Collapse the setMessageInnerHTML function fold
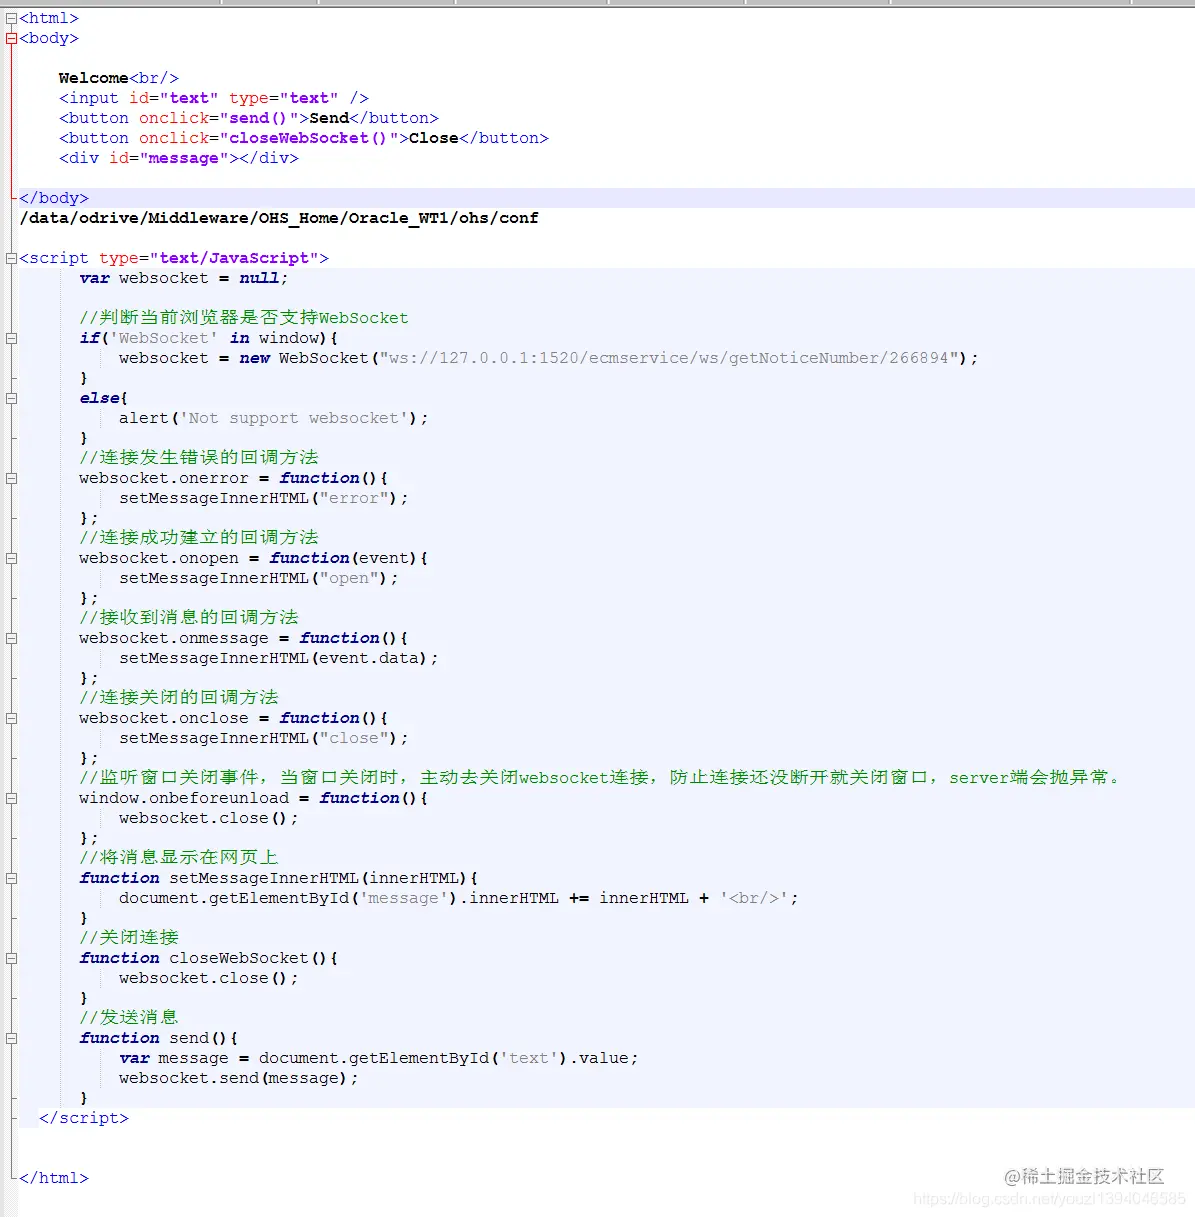Image resolution: width=1195 pixels, height=1217 pixels. point(11,878)
